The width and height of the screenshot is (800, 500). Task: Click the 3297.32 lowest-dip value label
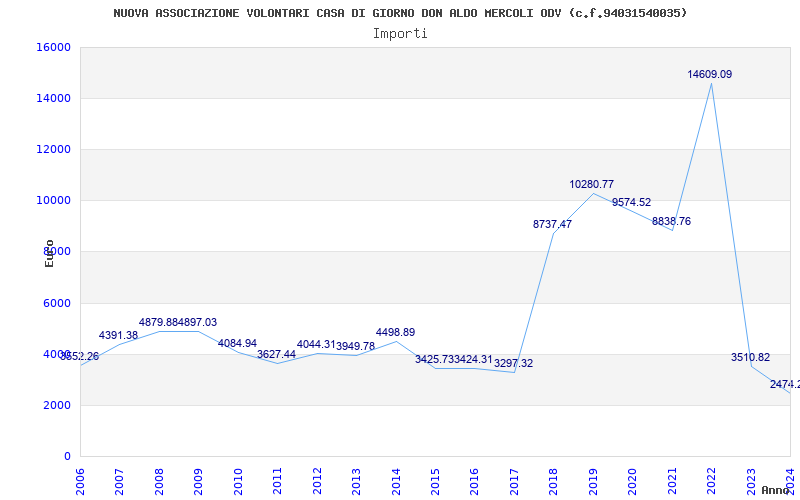pos(513,363)
